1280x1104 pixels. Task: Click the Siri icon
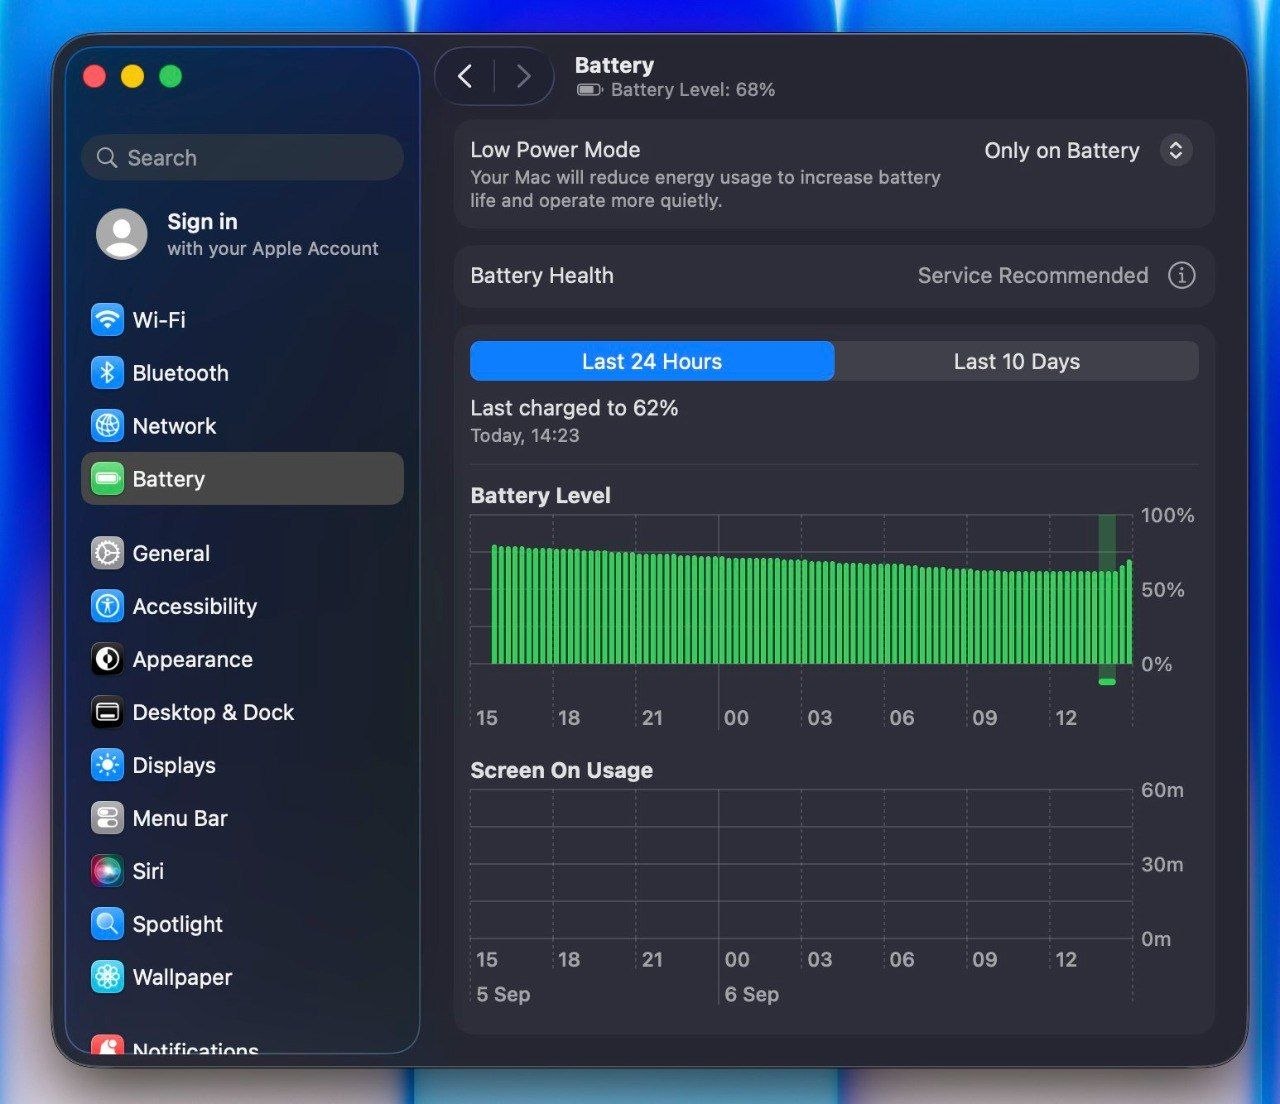tap(107, 871)
